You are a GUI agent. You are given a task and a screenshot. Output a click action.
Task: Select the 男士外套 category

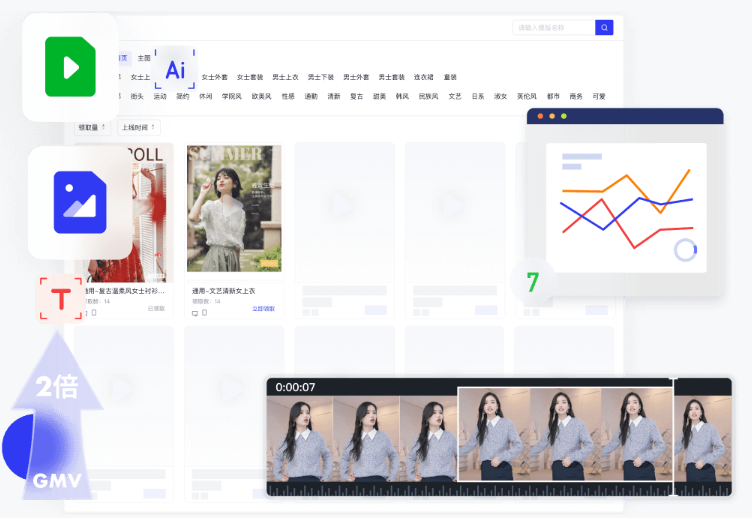(356, 77)
